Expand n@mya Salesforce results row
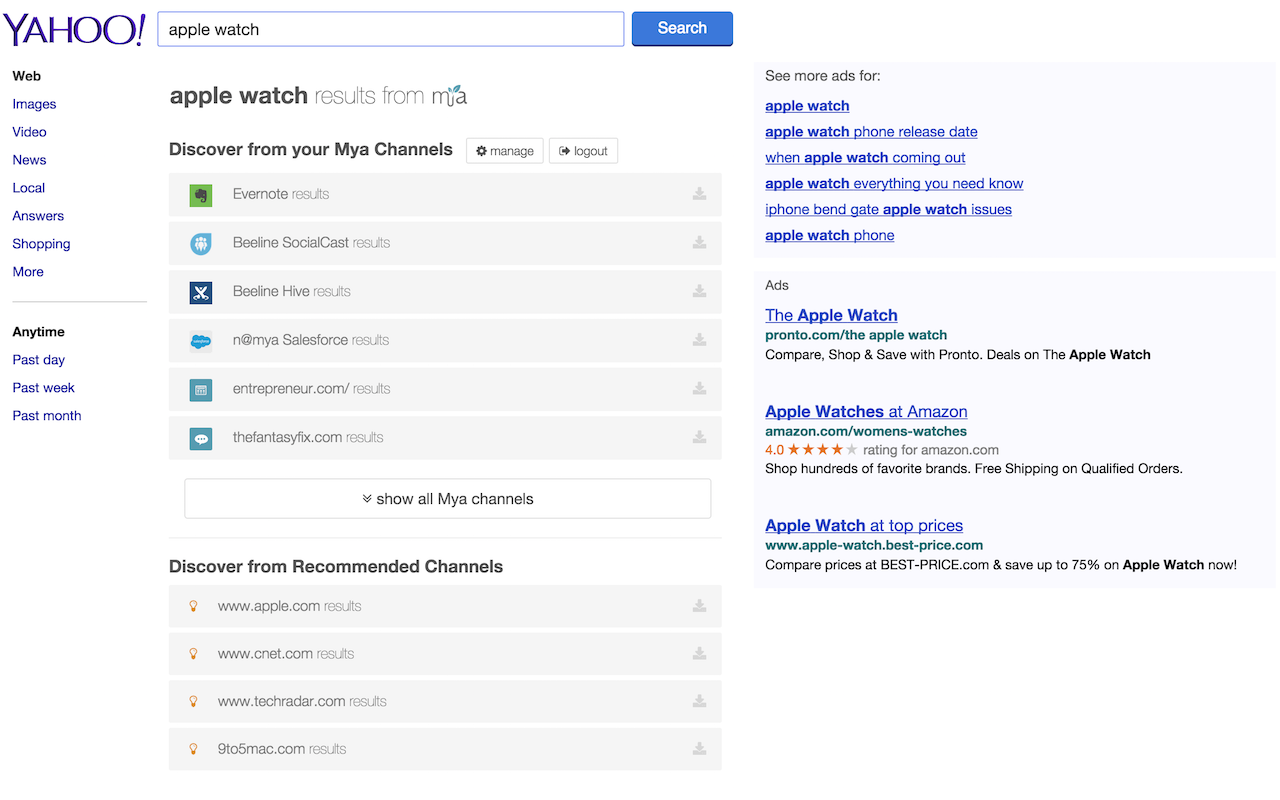This screenshot has height=800, width=1280. (x=445, y=340)
